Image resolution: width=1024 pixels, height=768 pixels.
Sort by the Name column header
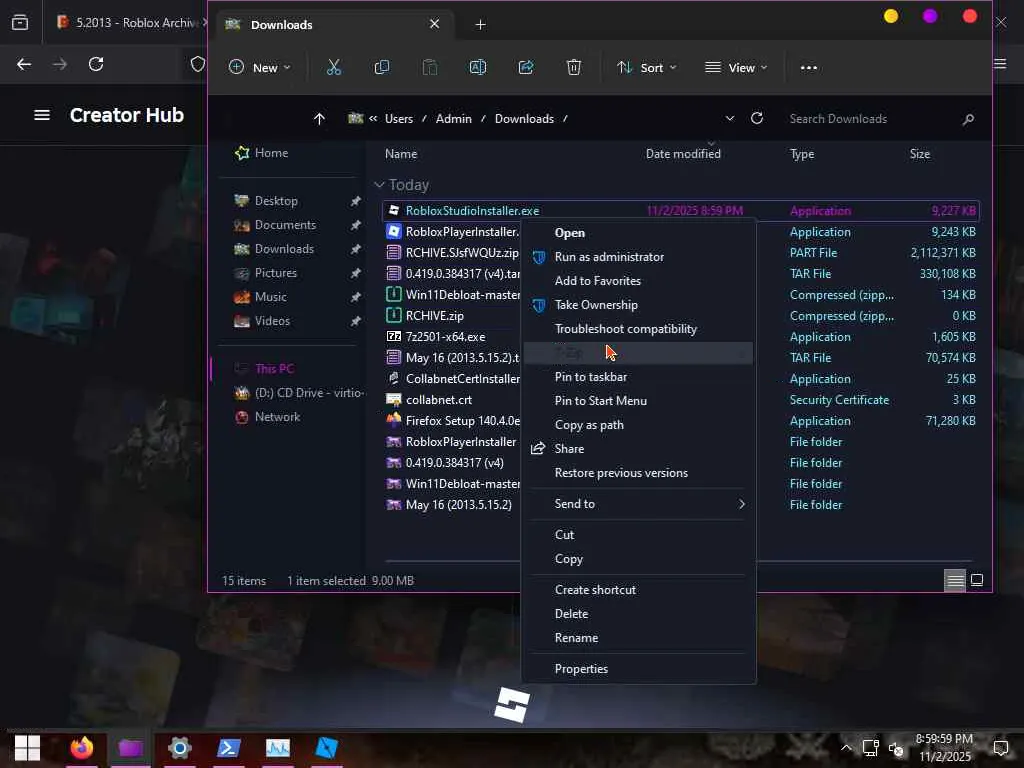[401, 154]
